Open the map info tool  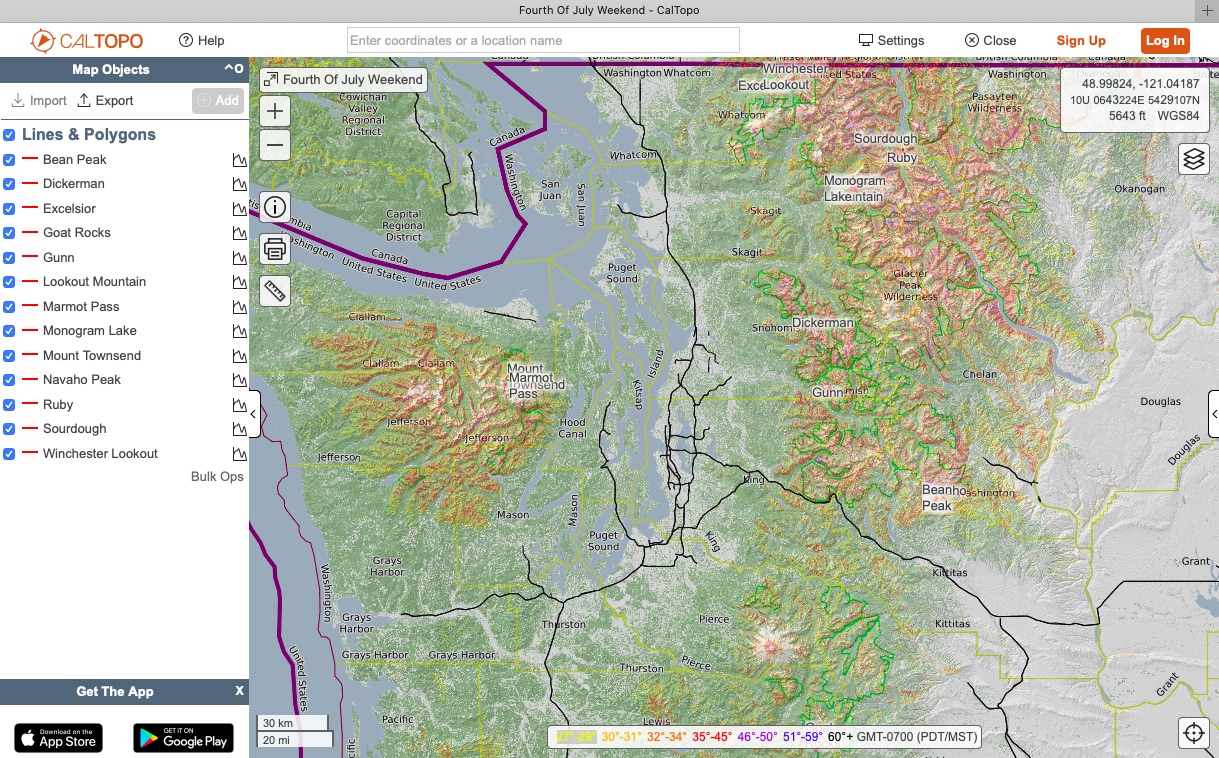tap(275, 208)
